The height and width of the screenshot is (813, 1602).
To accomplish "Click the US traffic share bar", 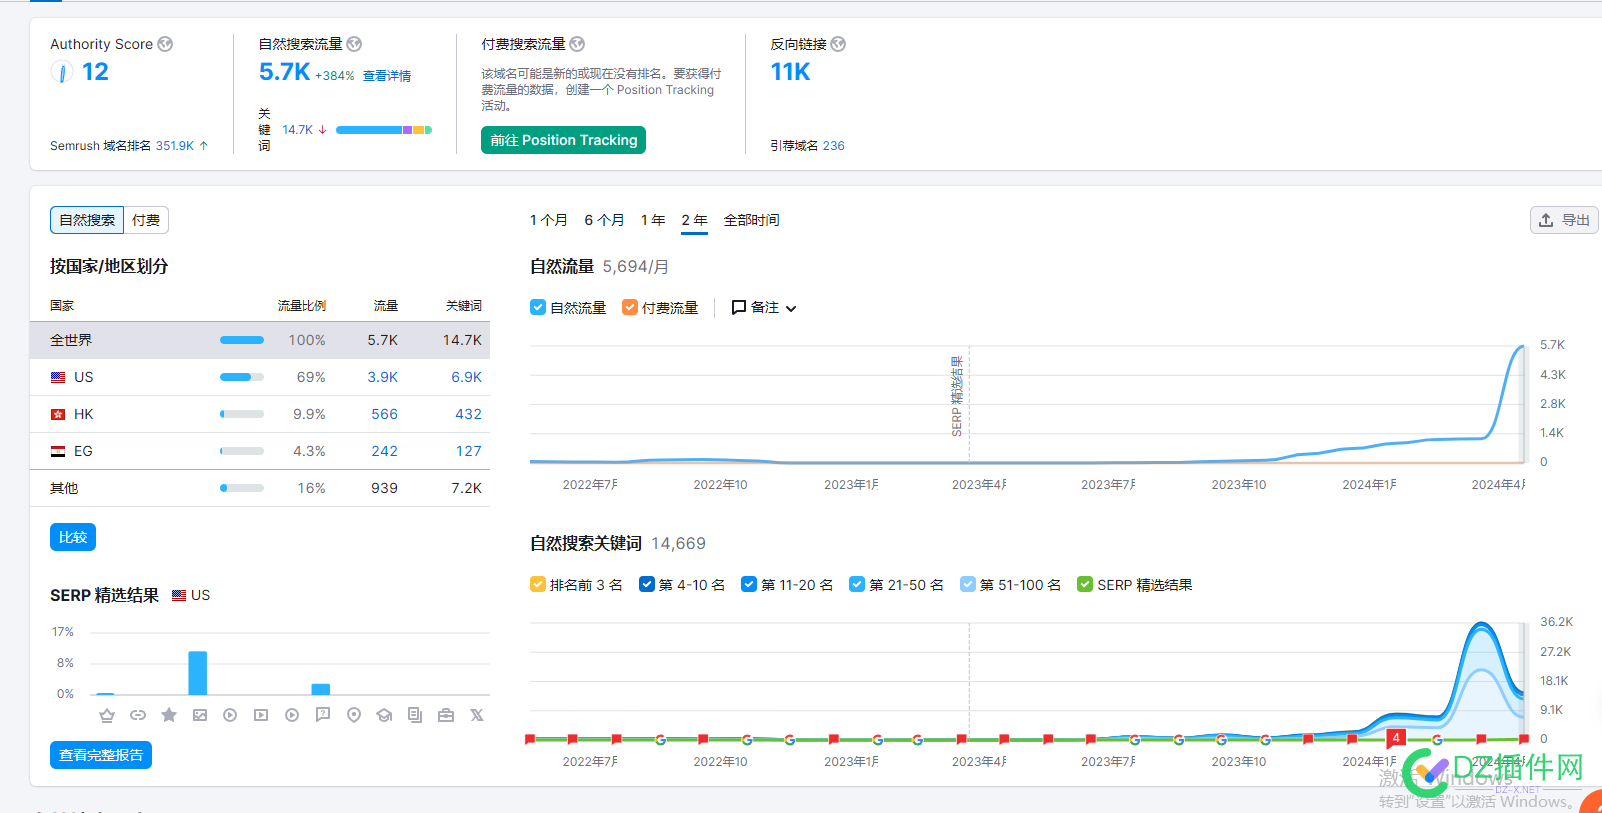I will 242,377.
